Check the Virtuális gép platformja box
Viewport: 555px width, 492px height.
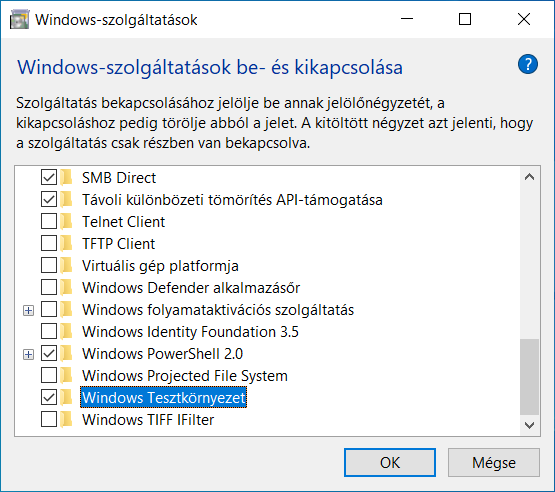[49, 265]
